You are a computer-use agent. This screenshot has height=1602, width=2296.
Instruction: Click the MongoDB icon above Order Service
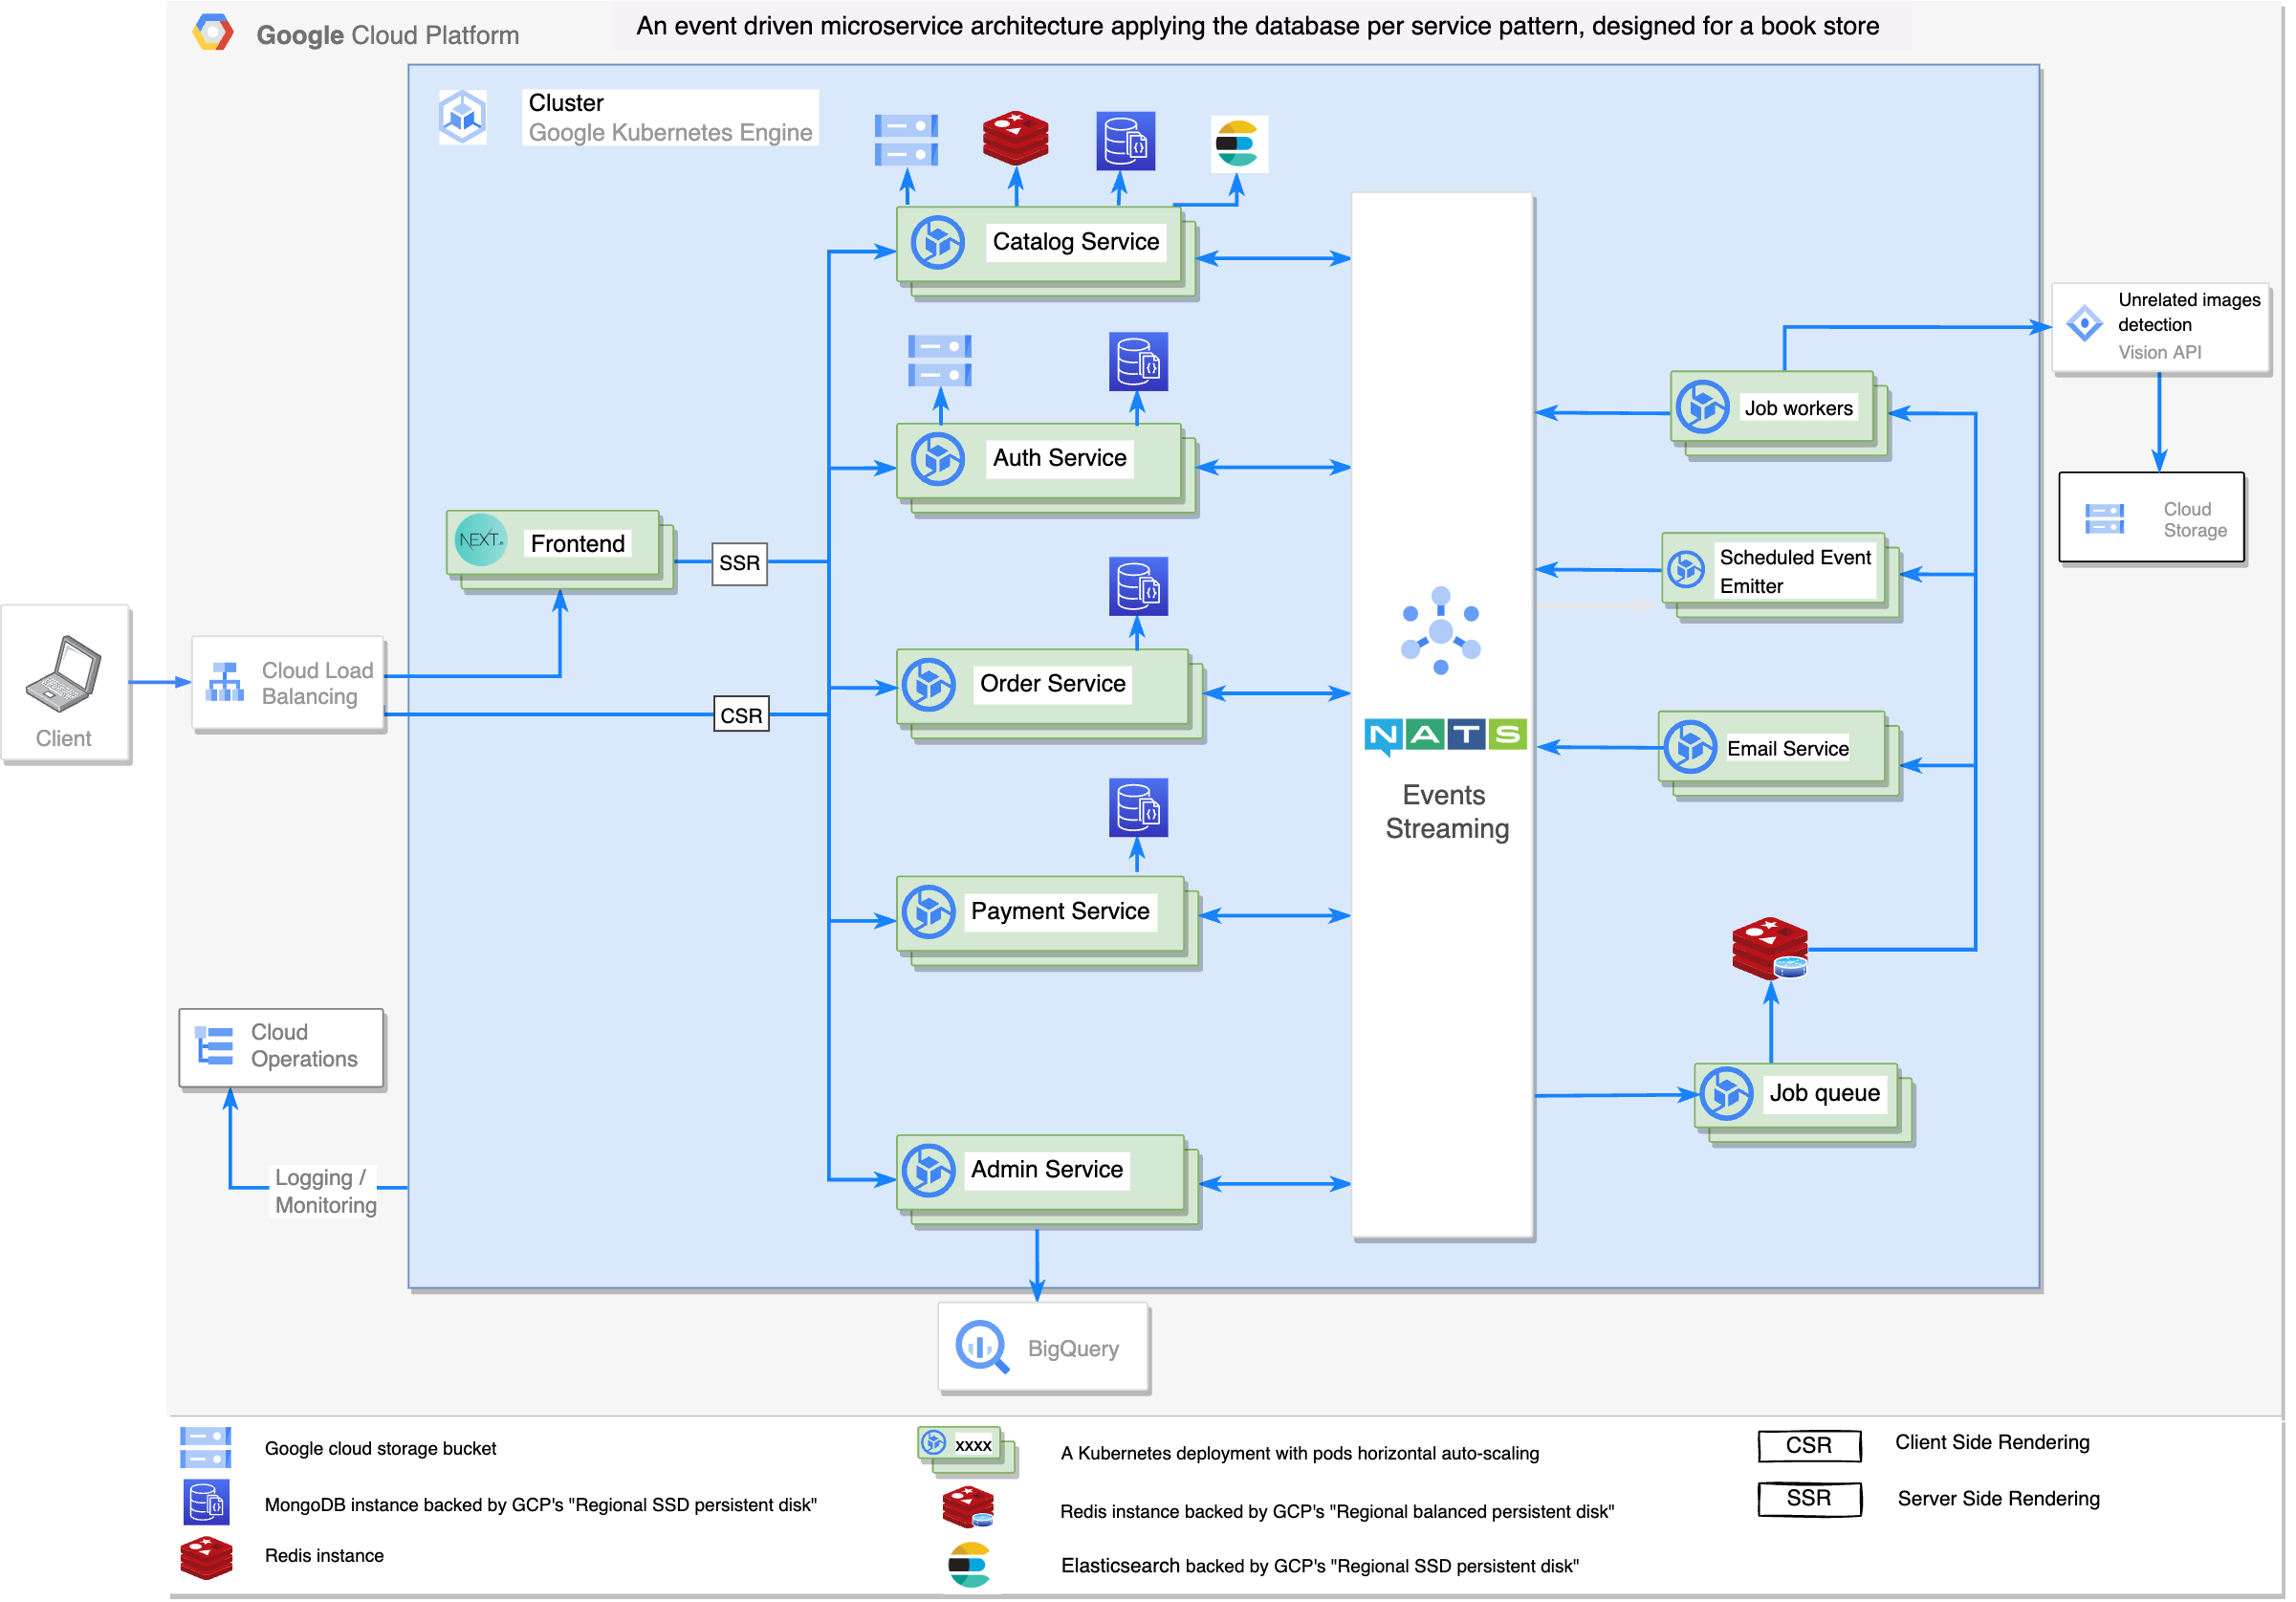[x=1138, y=586]
